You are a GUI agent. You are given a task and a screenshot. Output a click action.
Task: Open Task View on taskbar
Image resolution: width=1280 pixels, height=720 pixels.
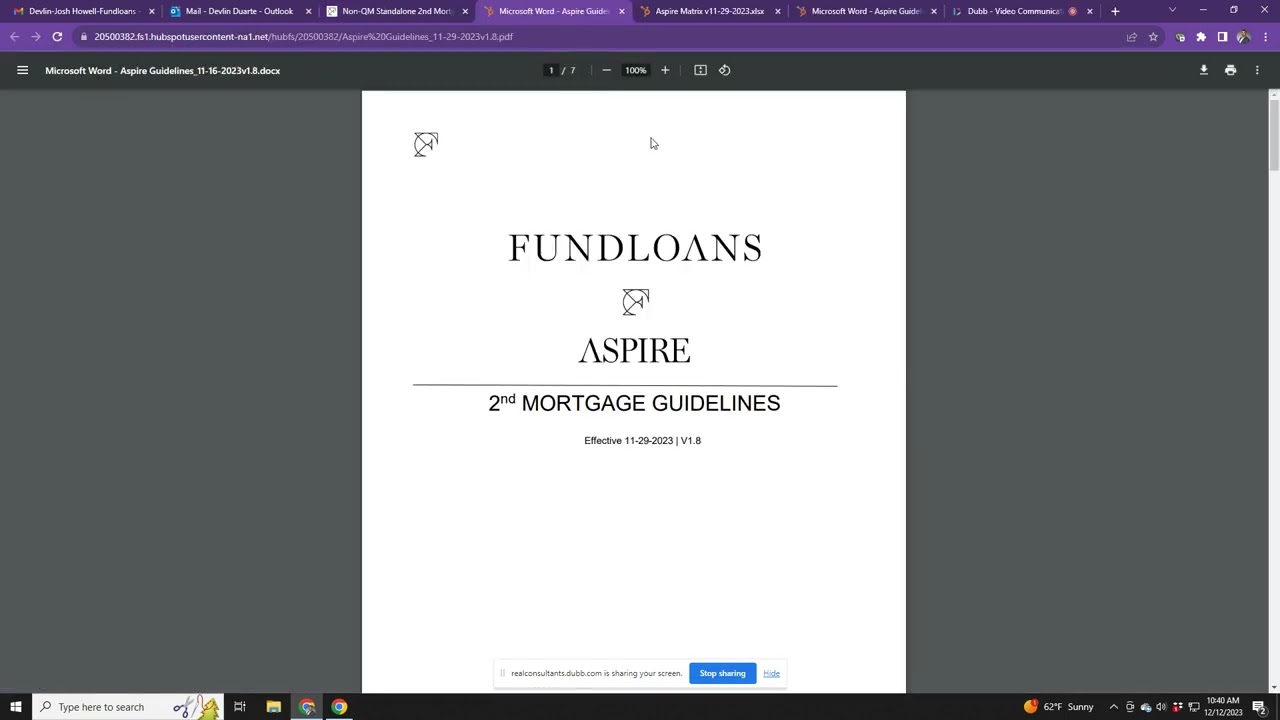pos(240,707)
